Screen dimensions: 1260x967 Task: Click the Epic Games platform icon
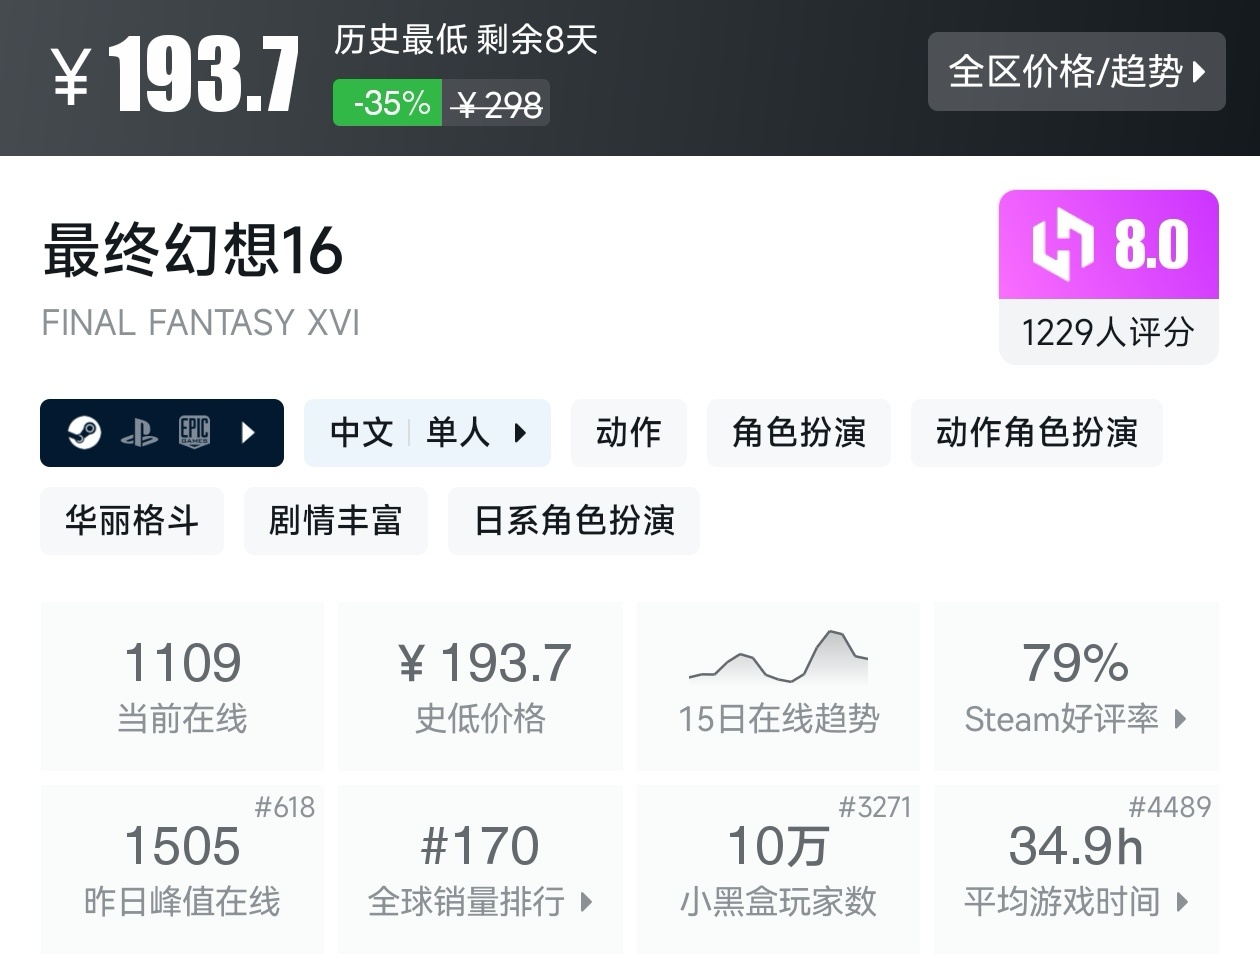[194, 432]
